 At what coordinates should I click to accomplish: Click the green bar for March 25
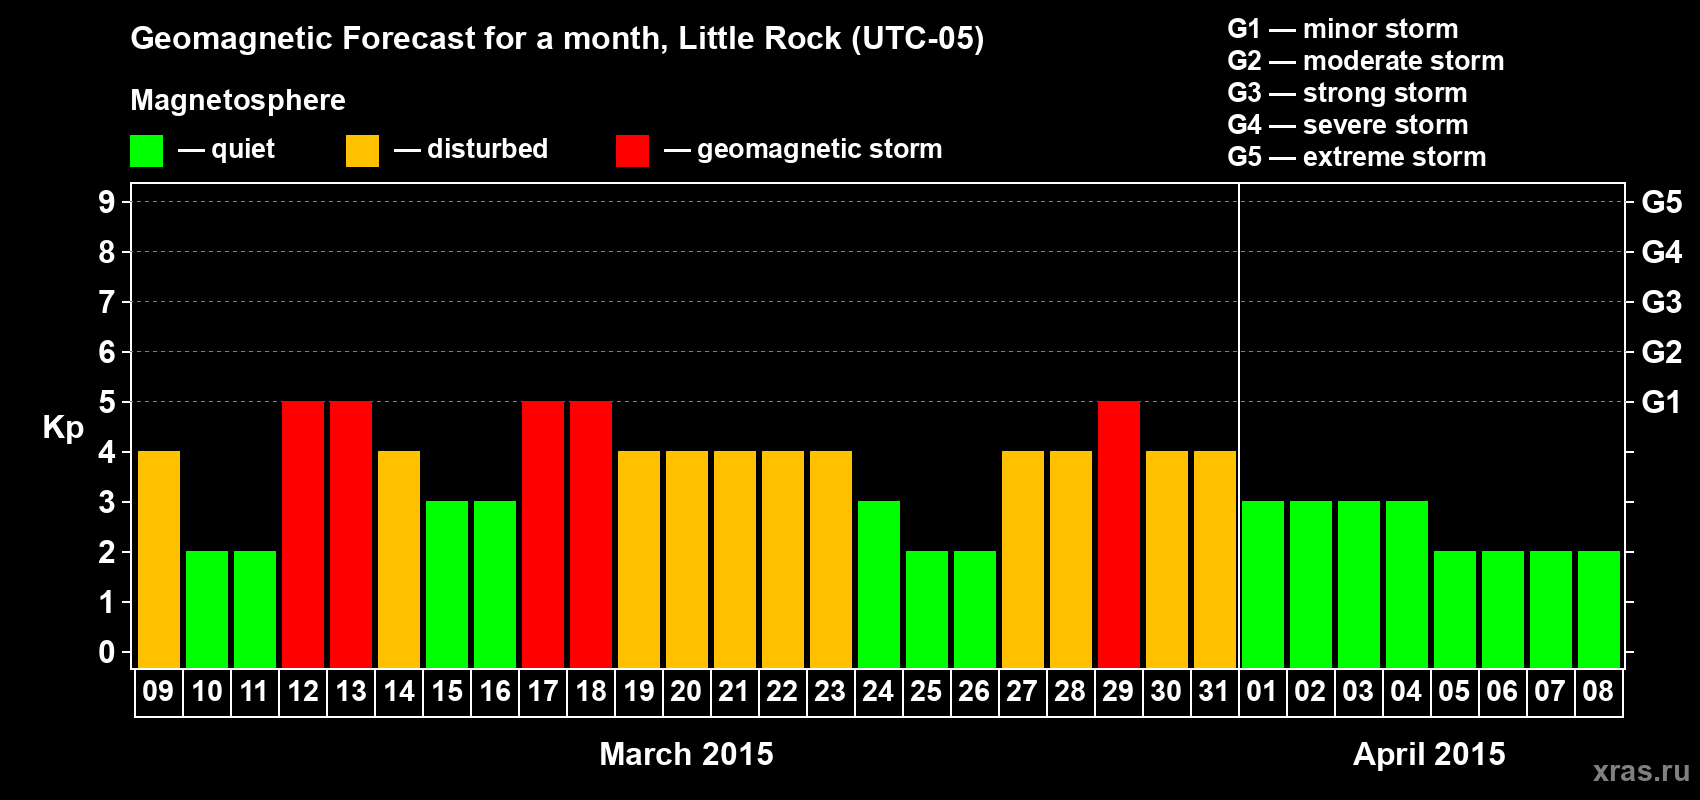(x=927, y=610)
